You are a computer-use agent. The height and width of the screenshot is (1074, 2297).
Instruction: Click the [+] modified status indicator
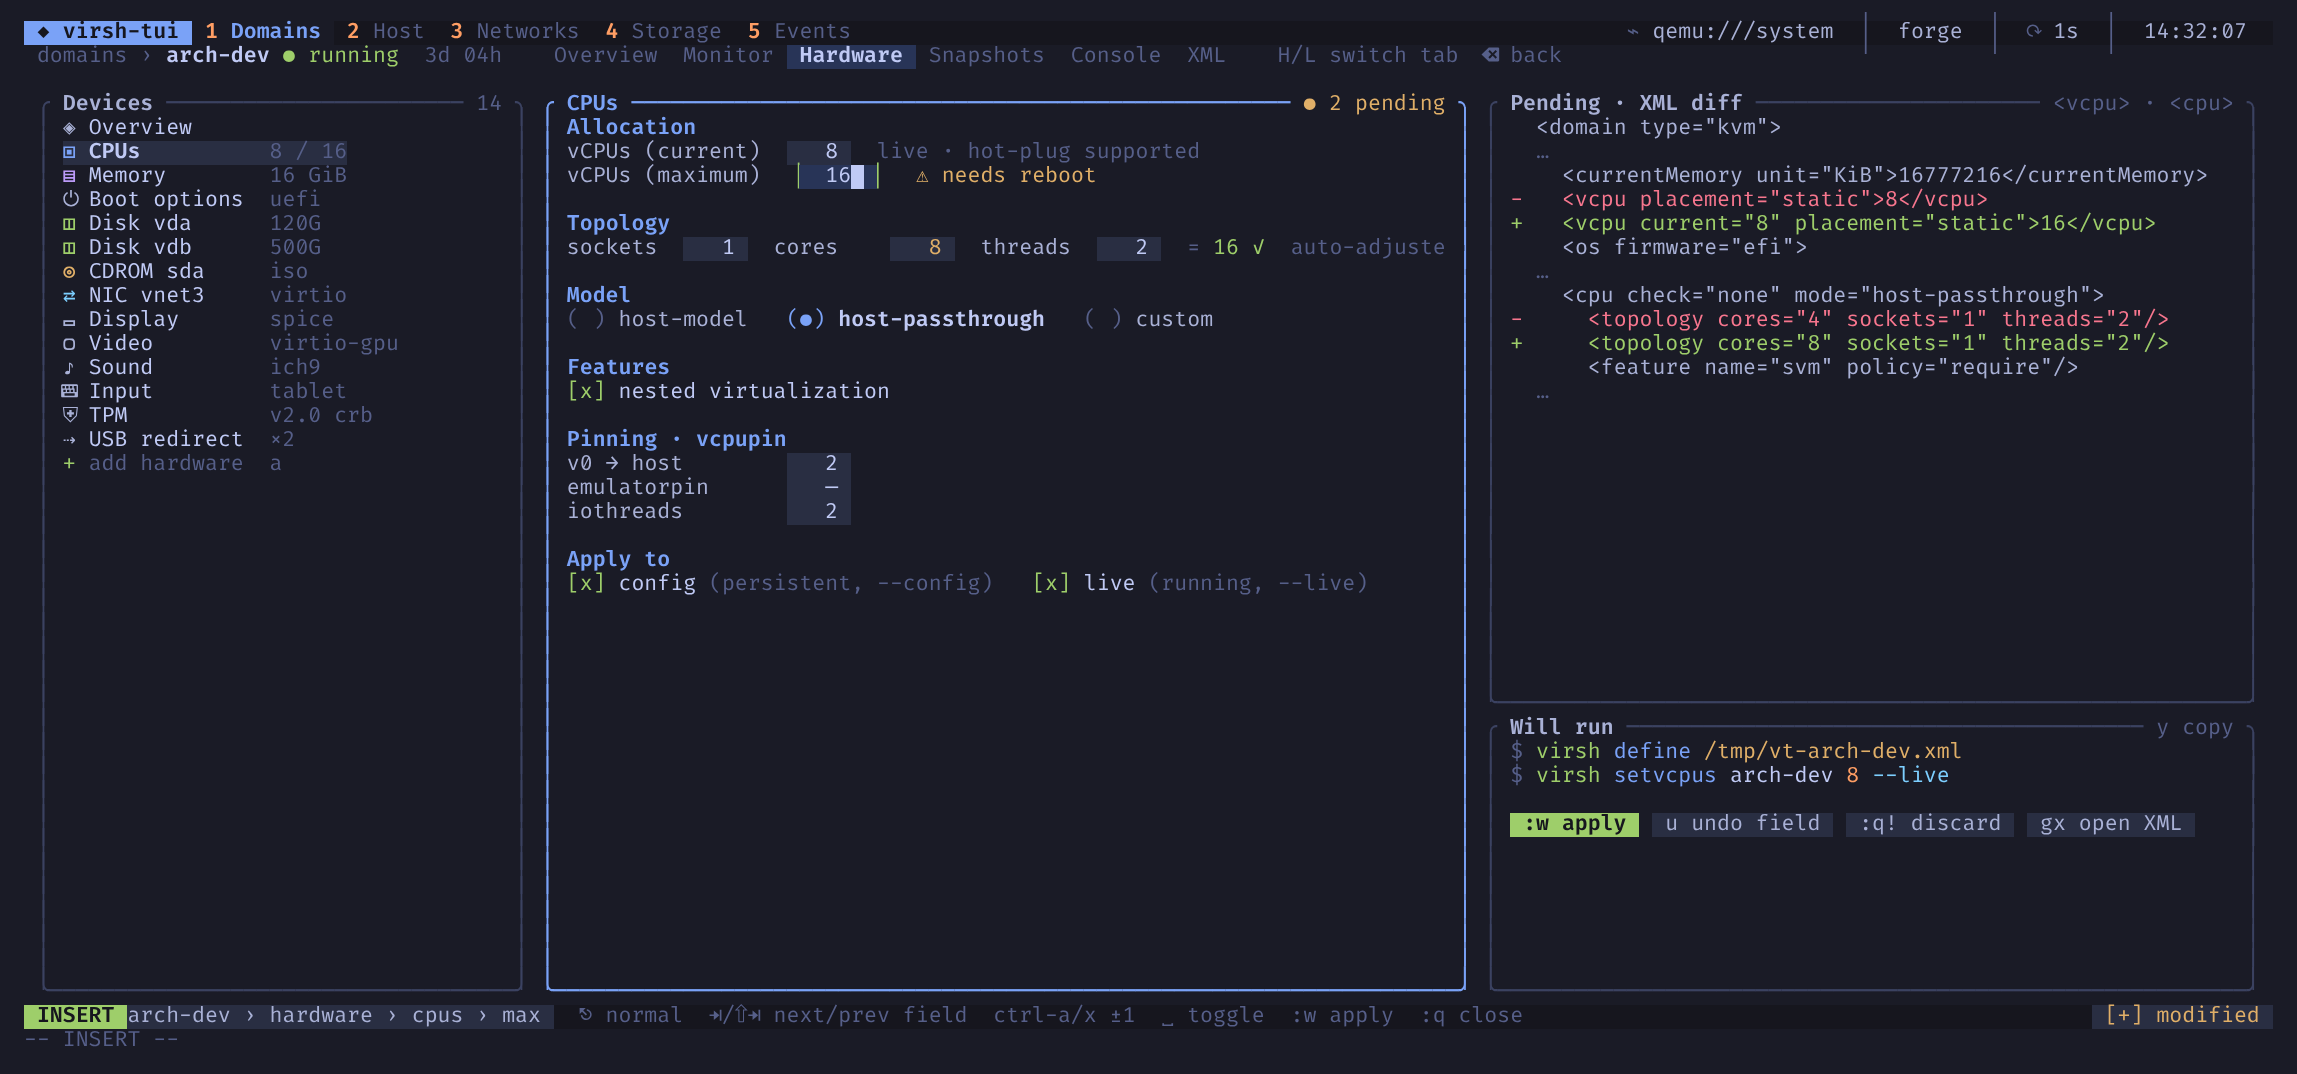pyautogui.click(x=2182, y=1015)
